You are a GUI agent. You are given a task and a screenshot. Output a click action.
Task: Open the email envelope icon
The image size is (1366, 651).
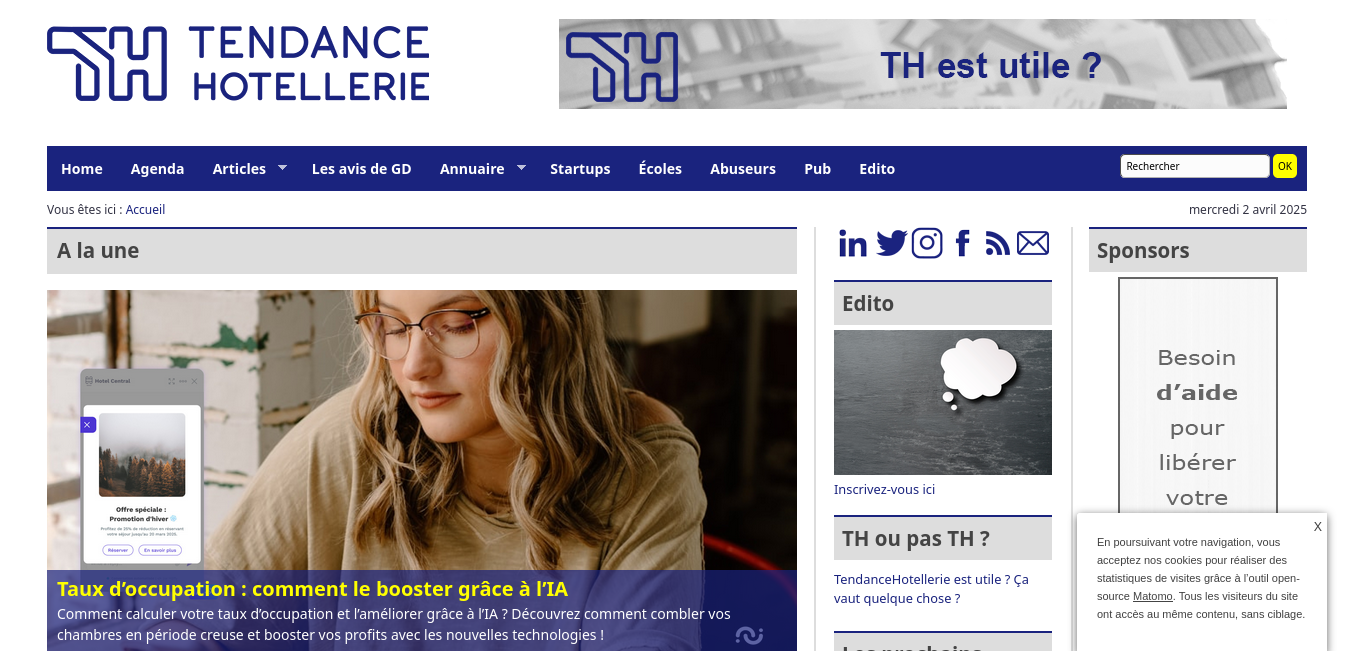point(1033,243)
